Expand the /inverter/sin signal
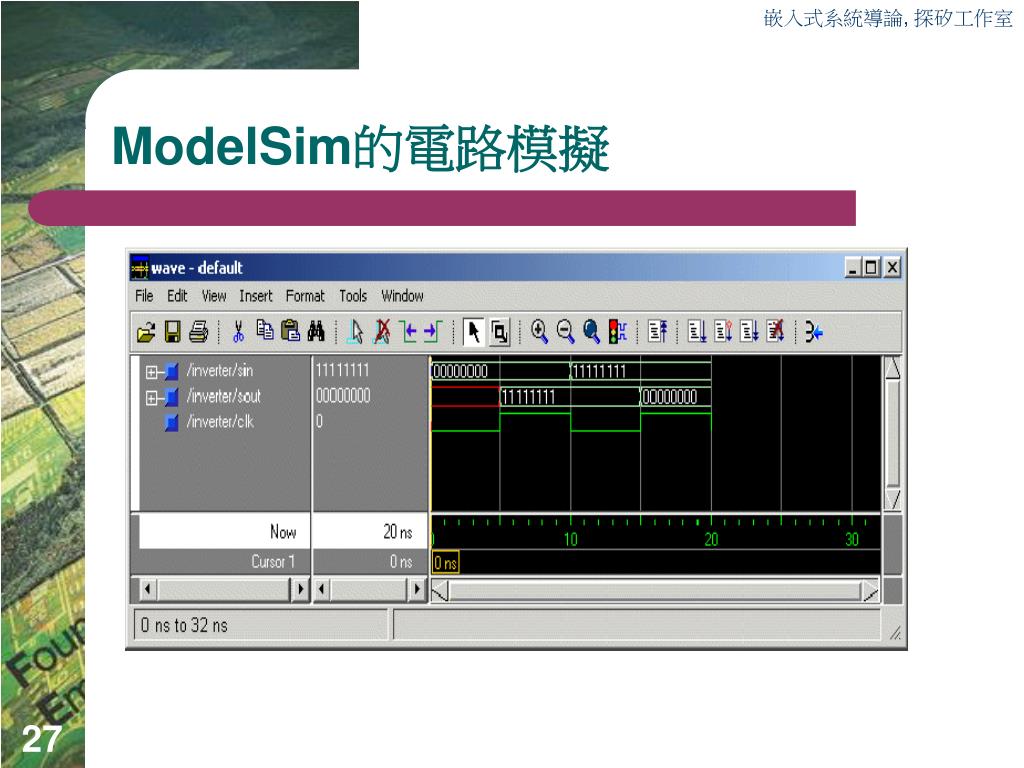Screen dimensions: 1024x768 (151, 372)
